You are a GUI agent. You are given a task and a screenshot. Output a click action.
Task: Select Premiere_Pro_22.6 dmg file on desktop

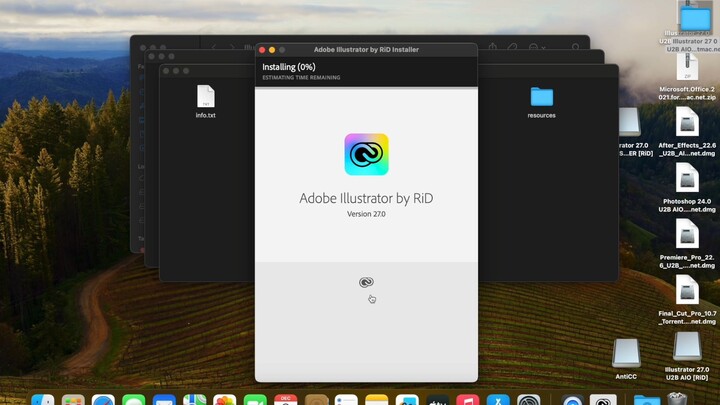[x=687, y=244]
